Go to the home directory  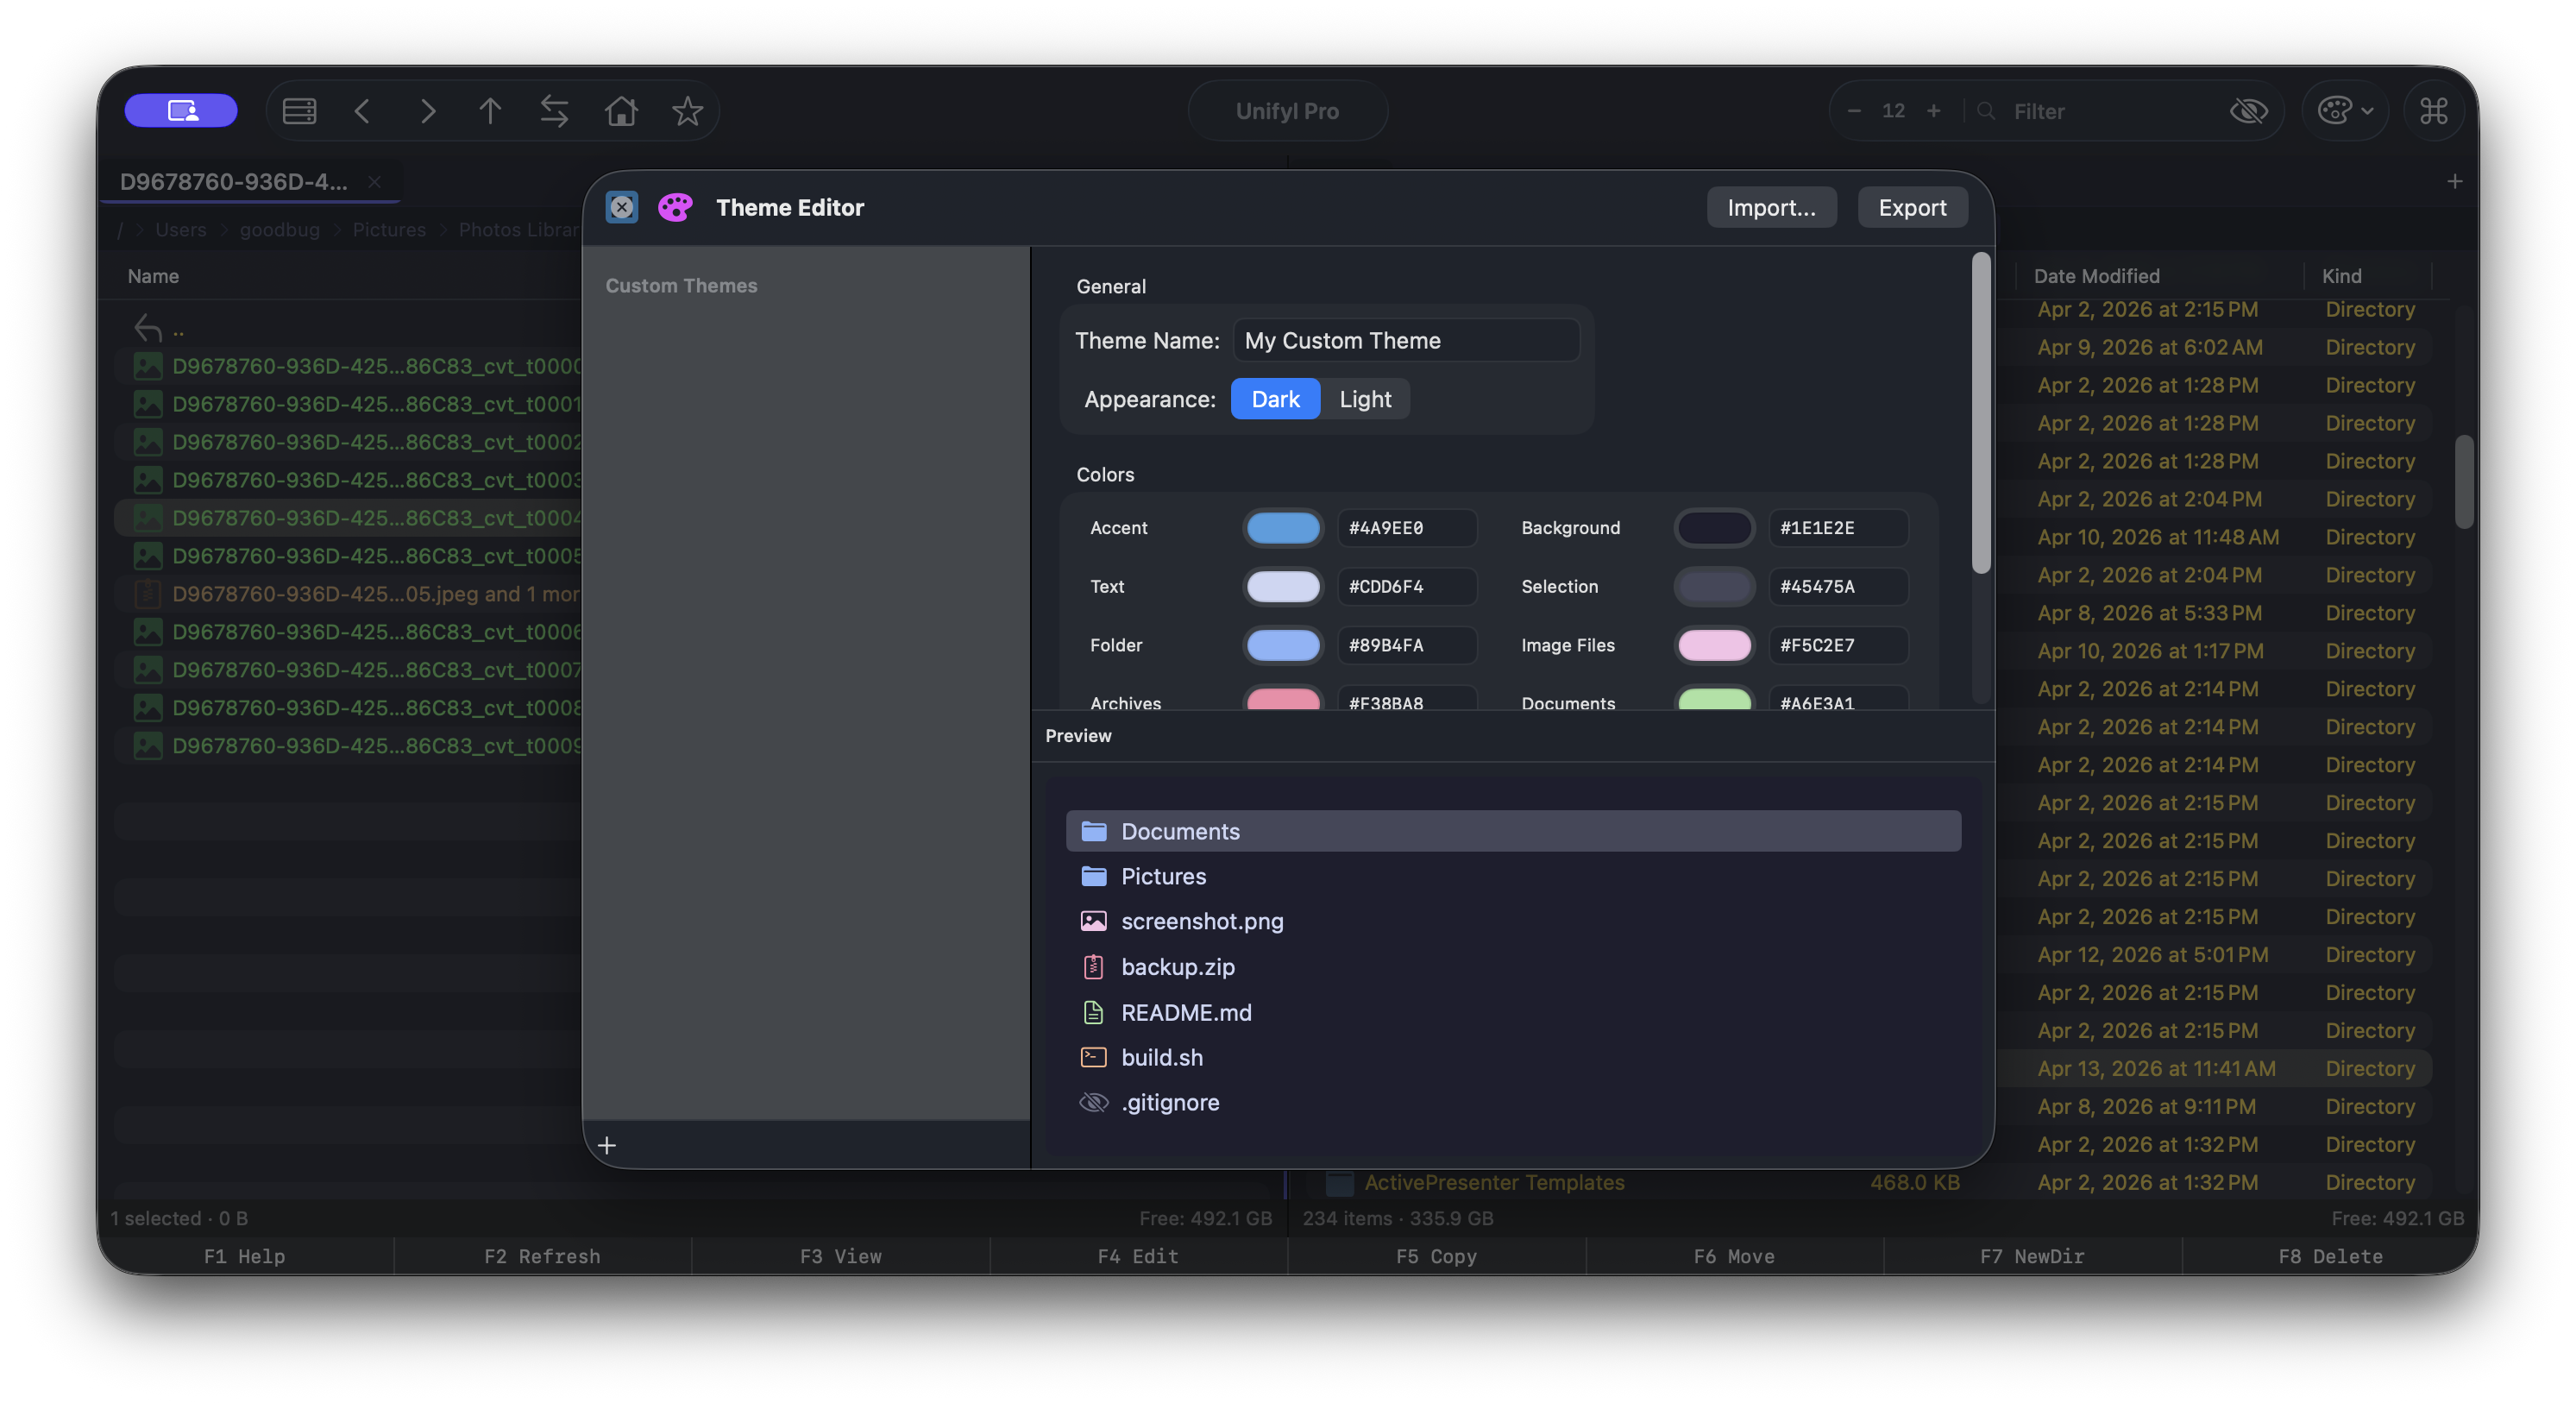[620, 111]
